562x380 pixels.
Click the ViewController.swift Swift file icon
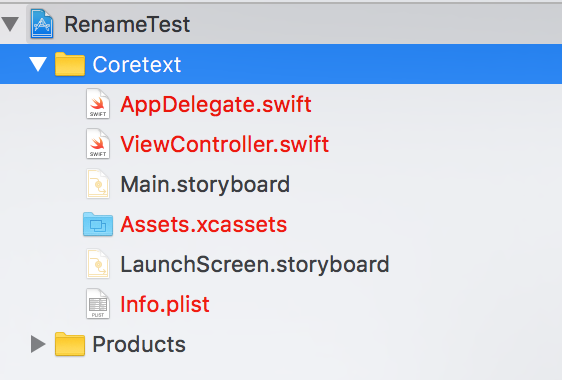pyautogui.click(x=98, y=144)
